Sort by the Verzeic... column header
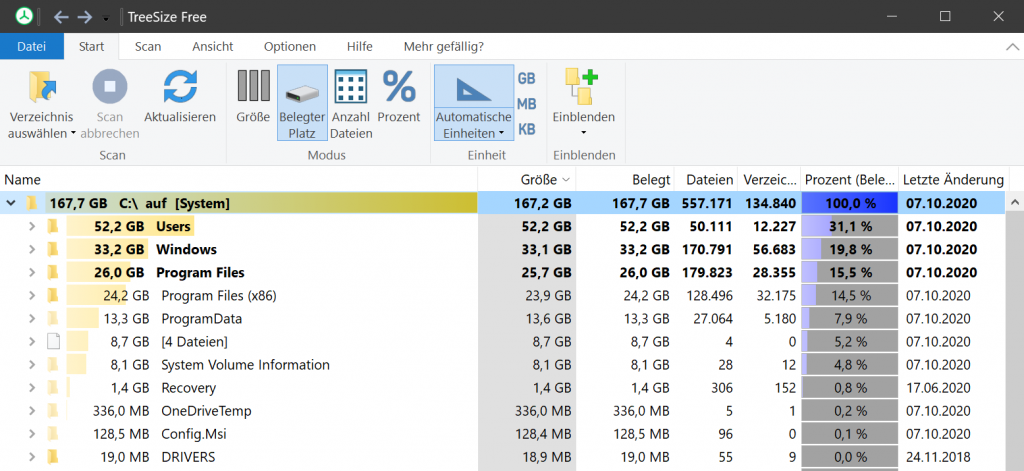Viewport: 1024px width, 471px height. tap(769, 180)
